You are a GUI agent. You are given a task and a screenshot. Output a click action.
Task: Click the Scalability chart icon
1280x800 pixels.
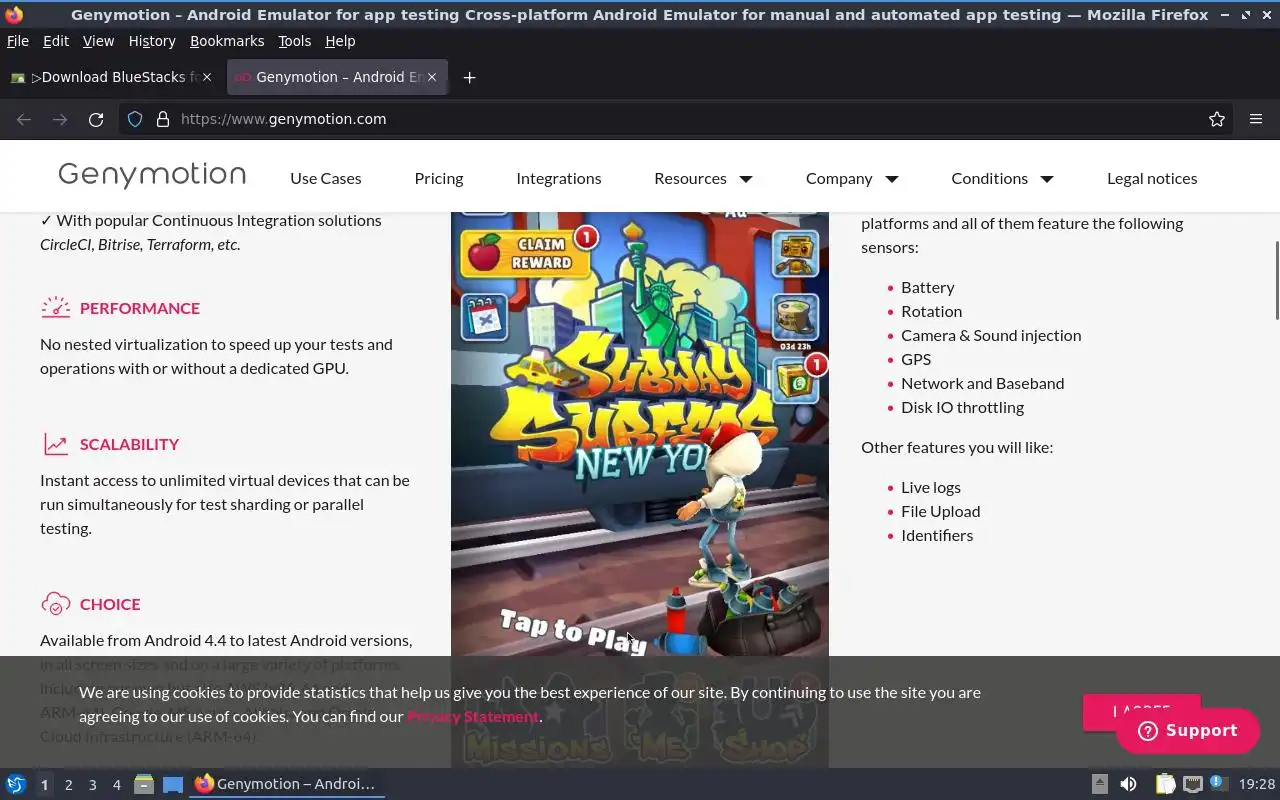click(55, 444)
